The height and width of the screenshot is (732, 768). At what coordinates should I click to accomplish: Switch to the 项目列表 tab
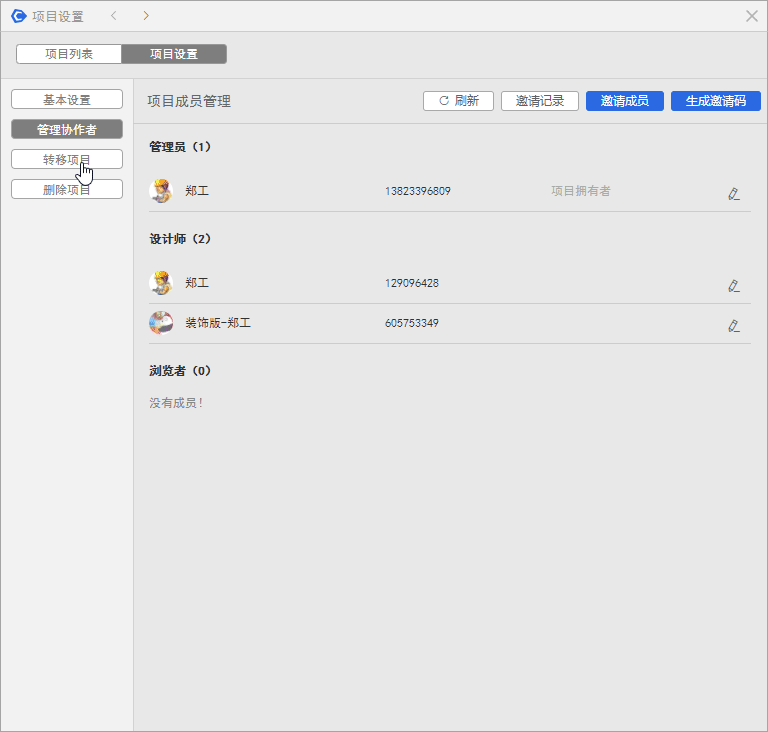tap(69, 54)
